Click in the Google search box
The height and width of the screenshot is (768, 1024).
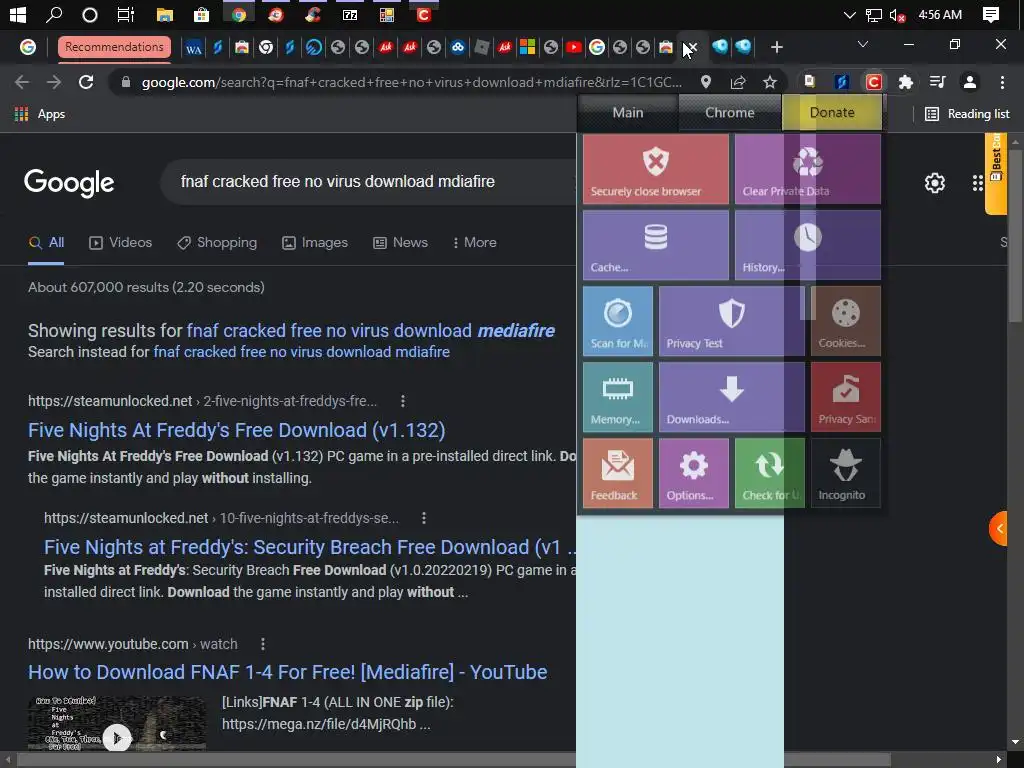(369, 182)
